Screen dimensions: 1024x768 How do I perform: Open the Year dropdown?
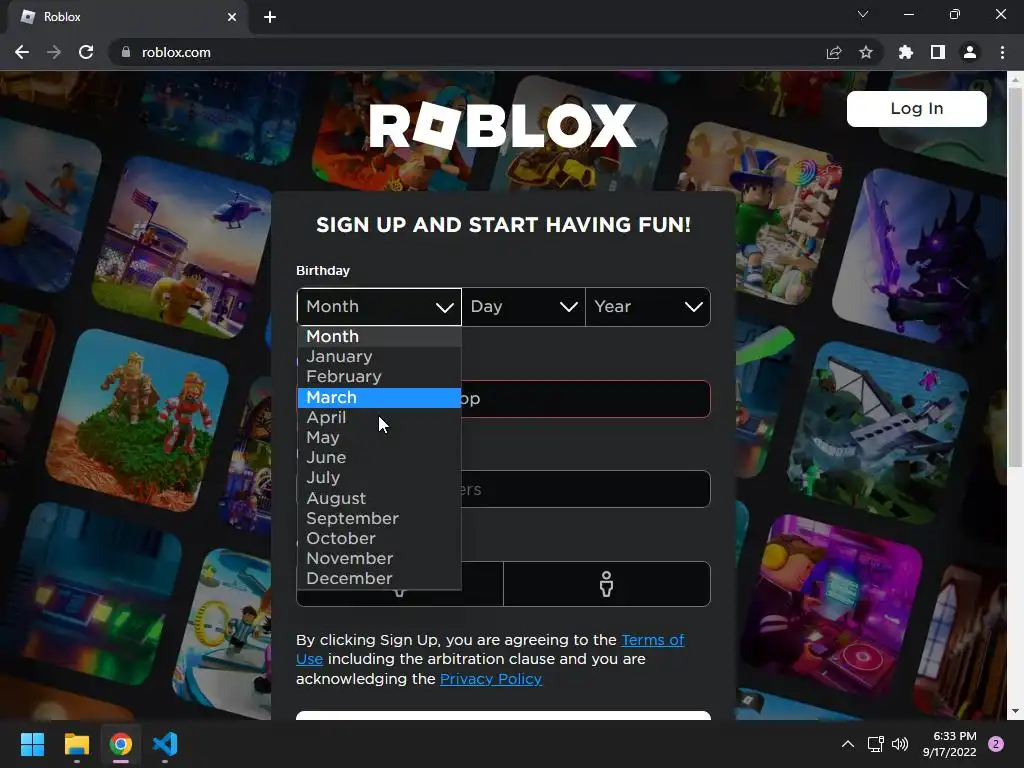tap(648, 307)
